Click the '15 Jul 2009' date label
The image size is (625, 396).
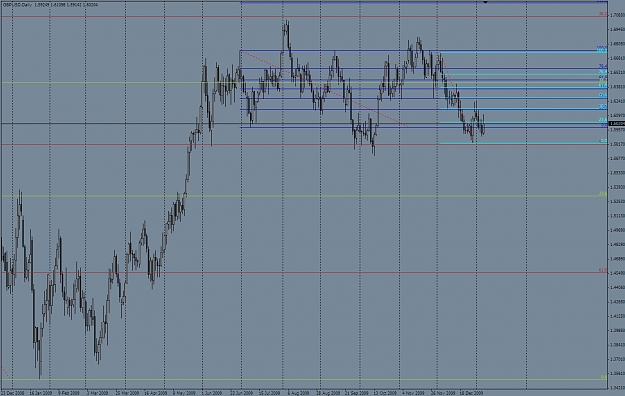pos(270,393)
